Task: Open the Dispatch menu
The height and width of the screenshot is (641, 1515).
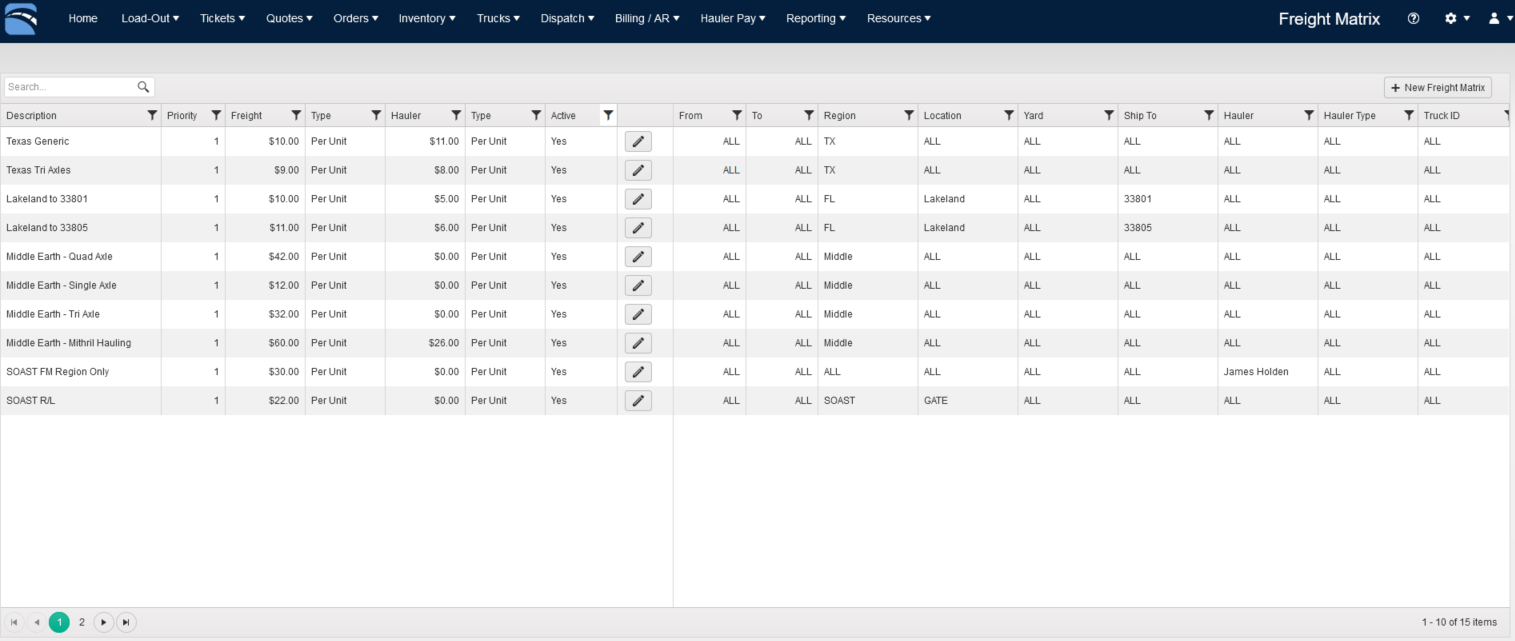Action: click(x=567, y=19)
